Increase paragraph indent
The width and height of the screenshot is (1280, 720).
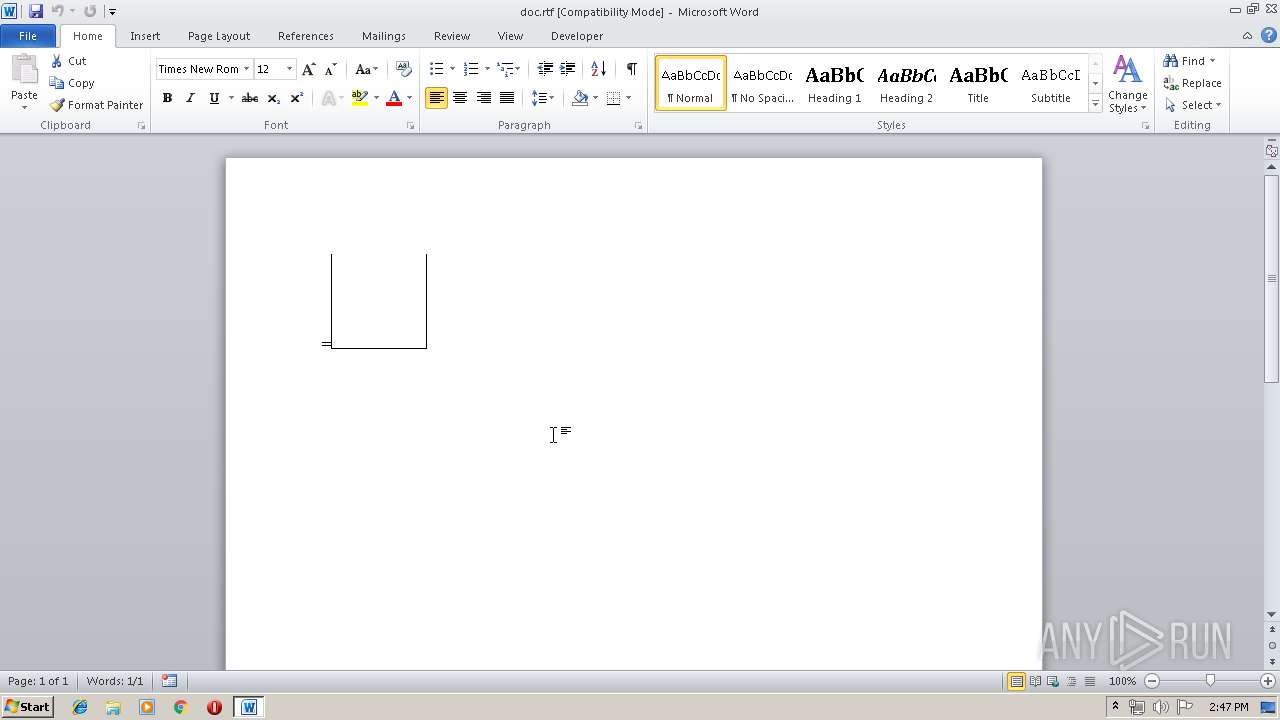(x=567, y=69)
